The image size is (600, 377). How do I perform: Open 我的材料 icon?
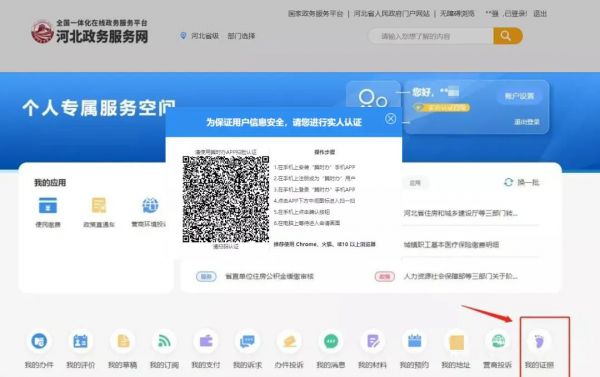click(x=373, y=341)
